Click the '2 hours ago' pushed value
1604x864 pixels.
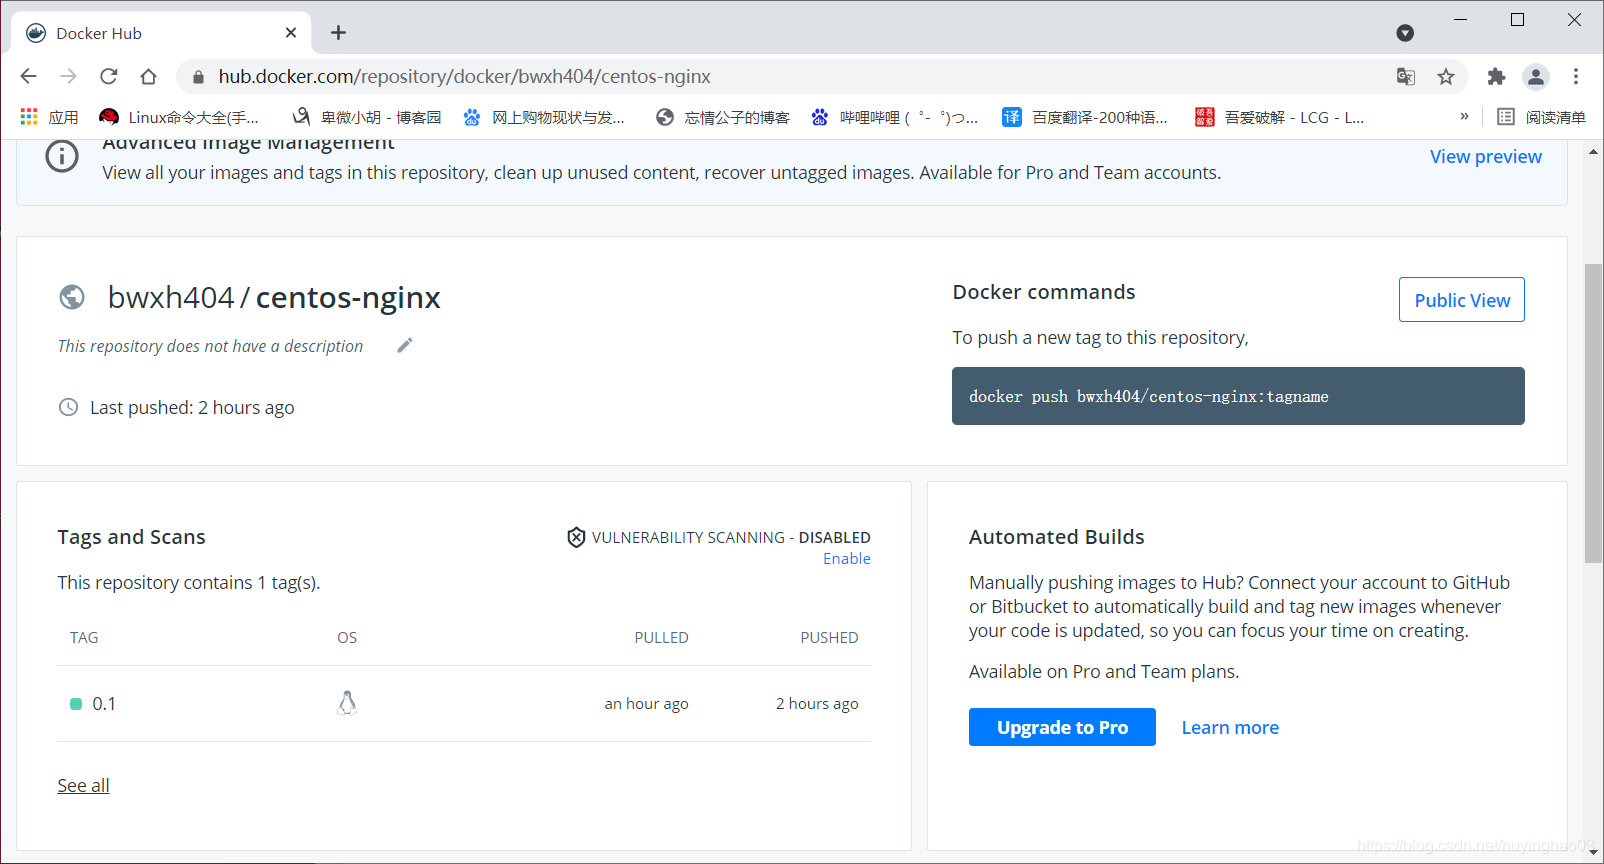pyautogui.click(x=817, y=704)
